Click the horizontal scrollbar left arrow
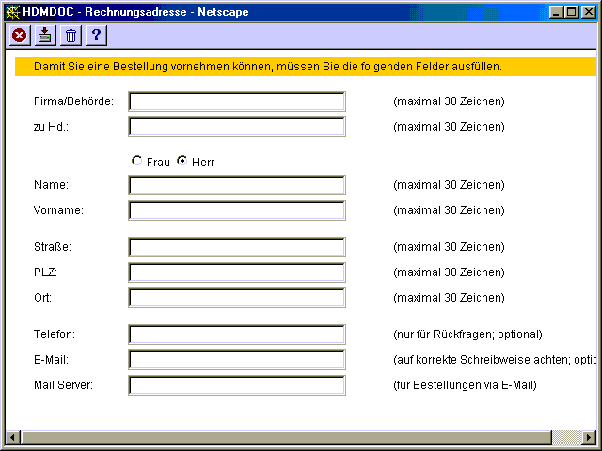 (13, 438)
